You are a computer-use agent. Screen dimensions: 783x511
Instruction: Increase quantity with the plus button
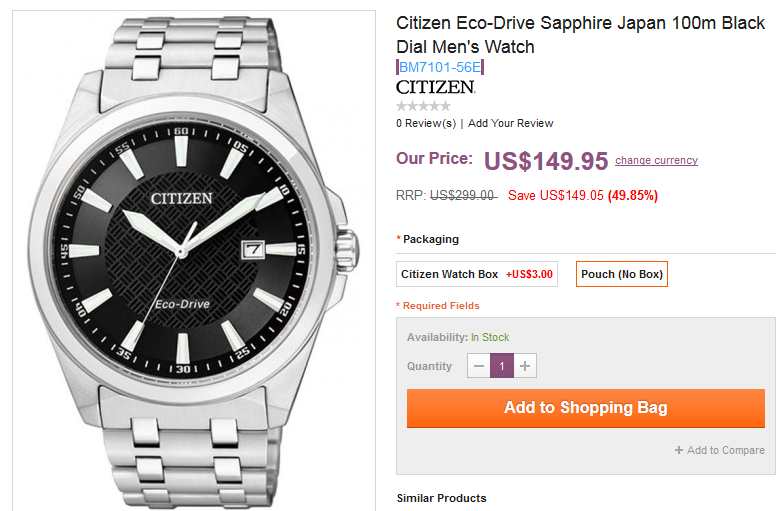(526, 367)
